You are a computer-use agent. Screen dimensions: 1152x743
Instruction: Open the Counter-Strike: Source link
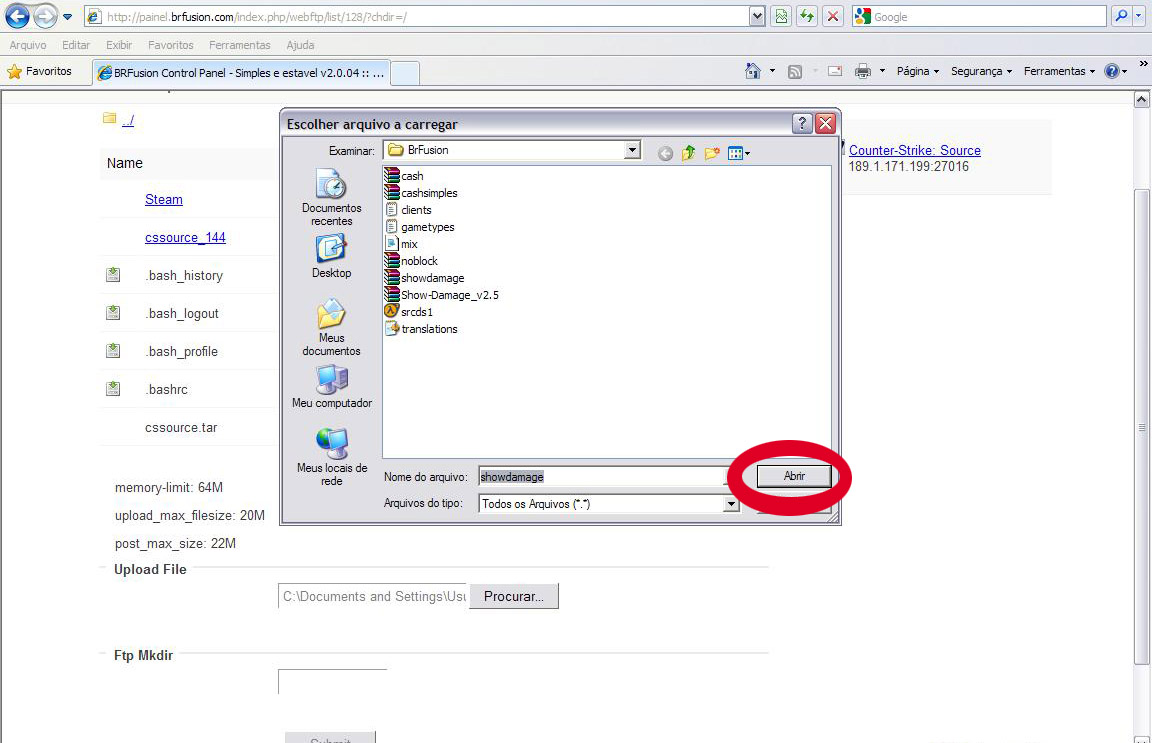click(914, 150)
